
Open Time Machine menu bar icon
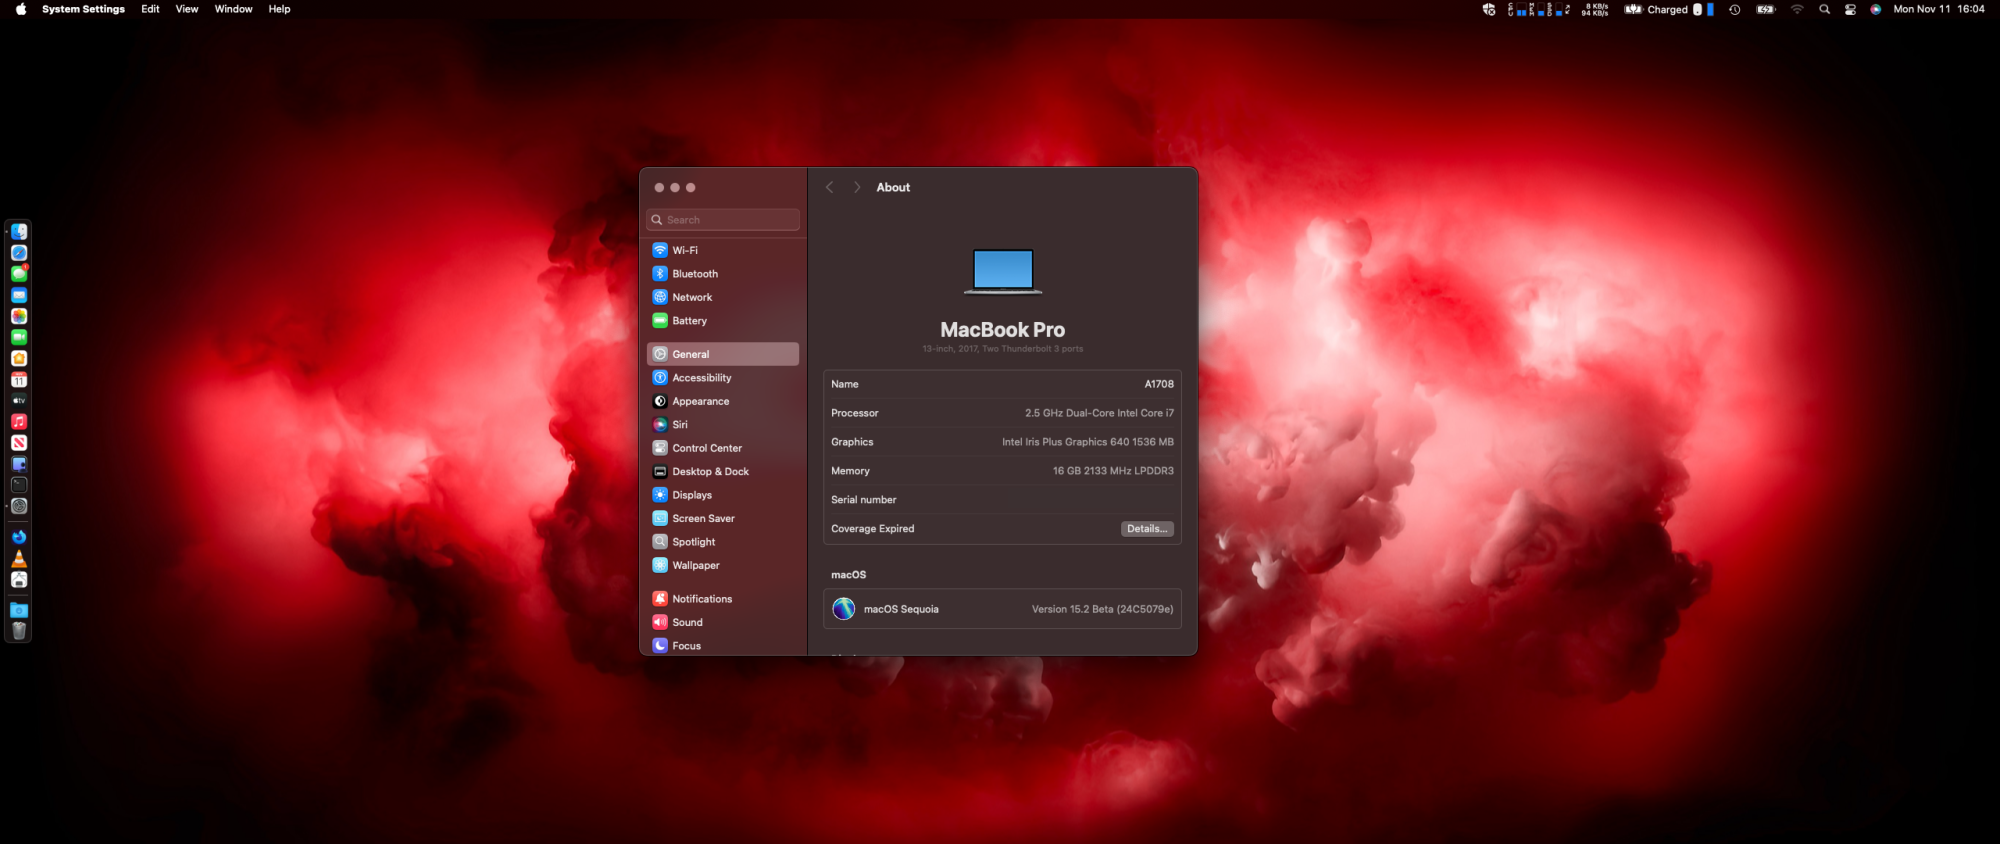click(1735, 9)
